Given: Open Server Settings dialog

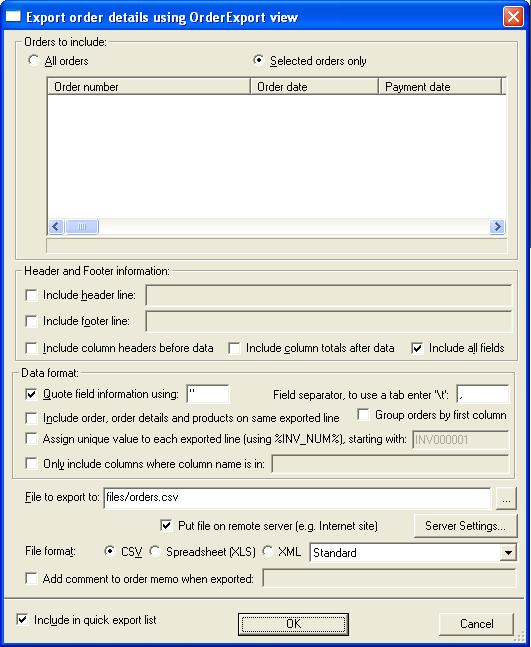Looking at the screenshot, I should tap(465, 526).
